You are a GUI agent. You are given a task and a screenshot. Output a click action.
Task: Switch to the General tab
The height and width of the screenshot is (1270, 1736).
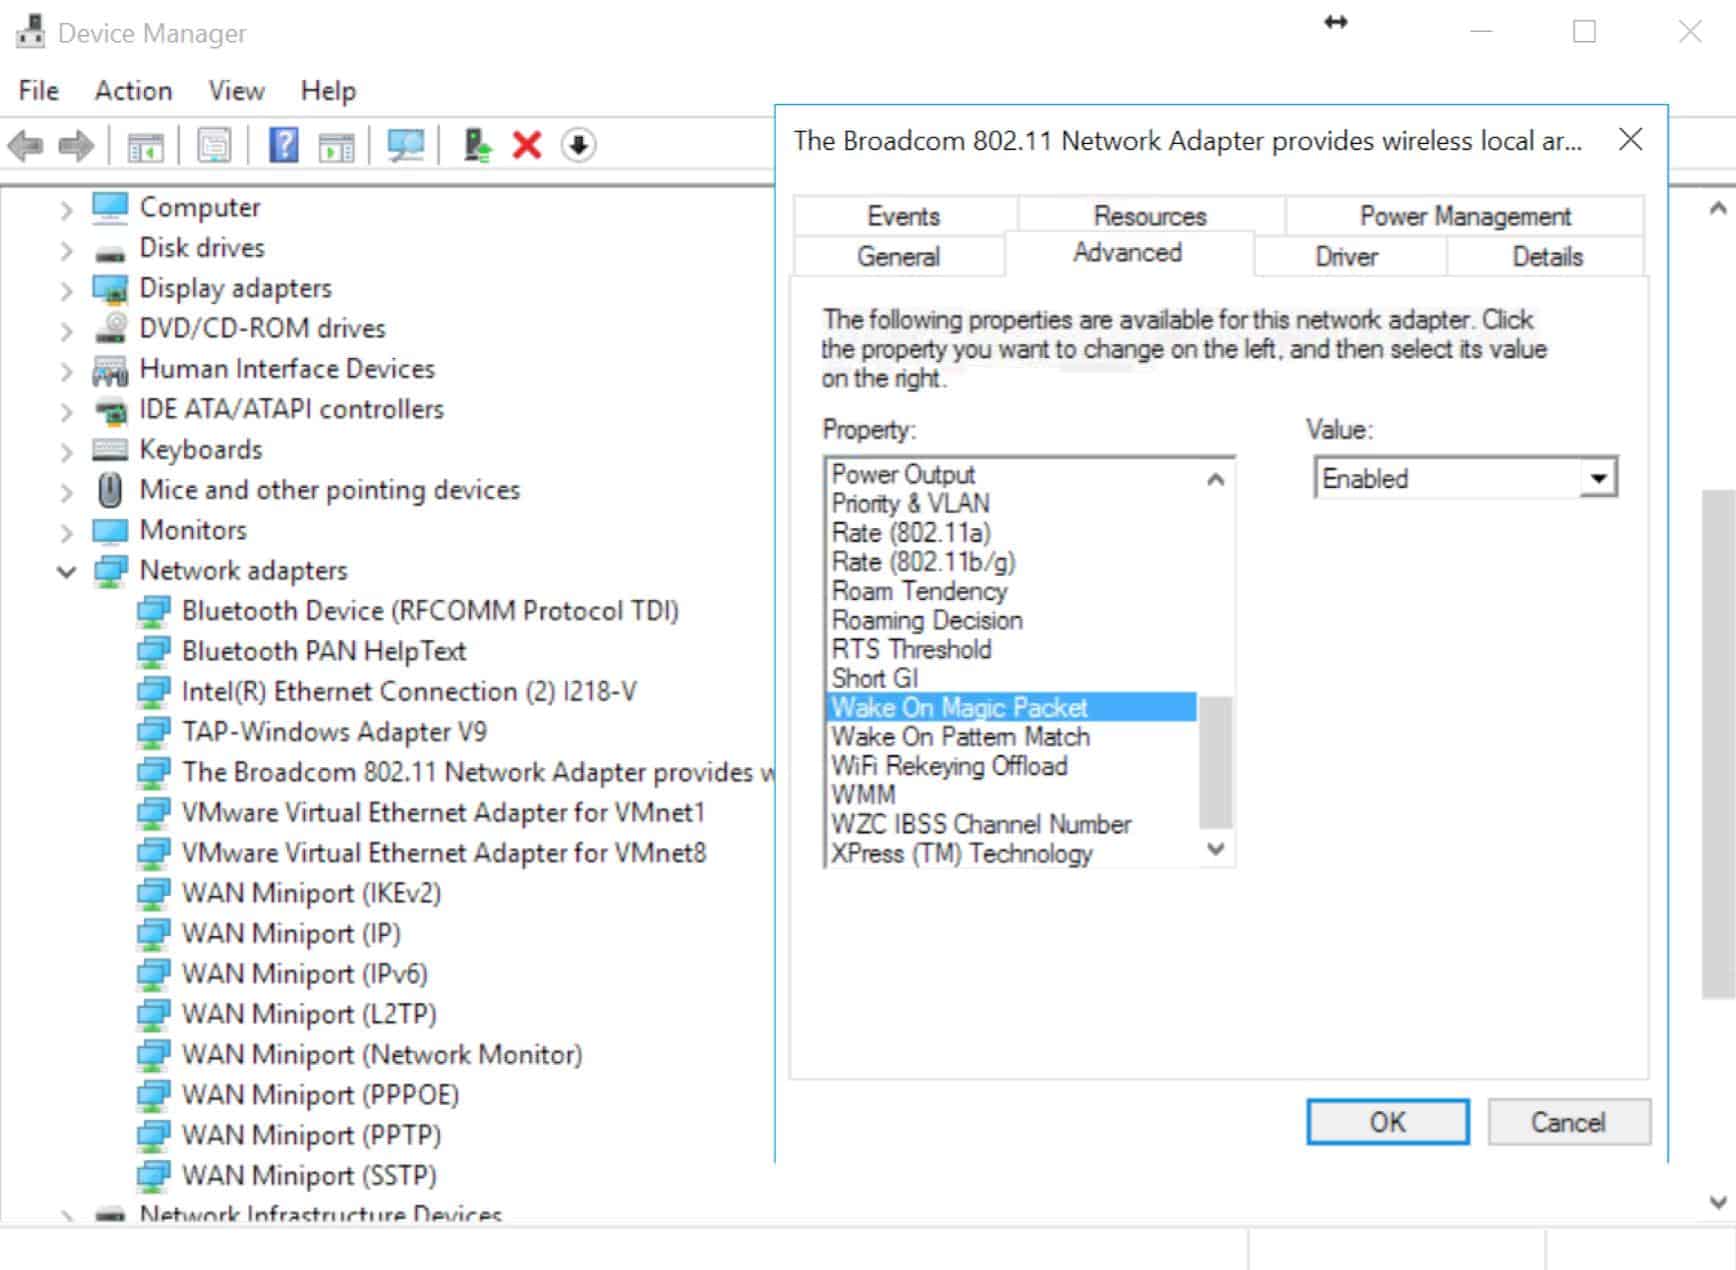click(x=898, y=257)
